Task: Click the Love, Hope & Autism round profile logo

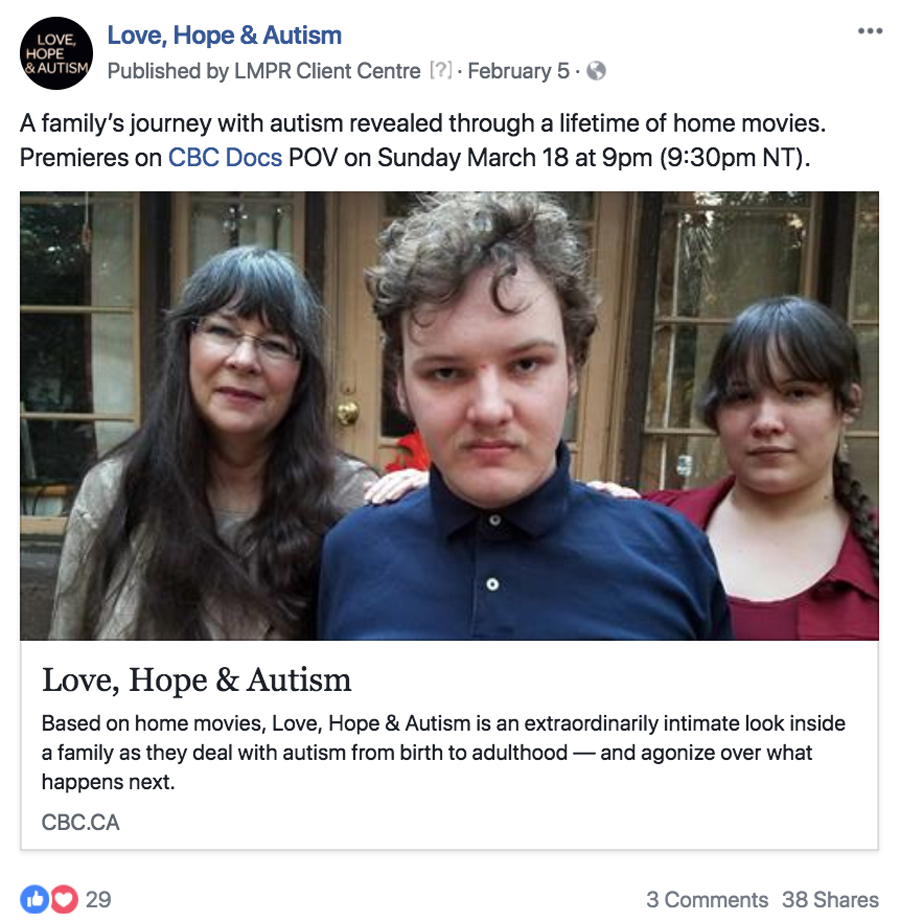Action: pos(56,53)
